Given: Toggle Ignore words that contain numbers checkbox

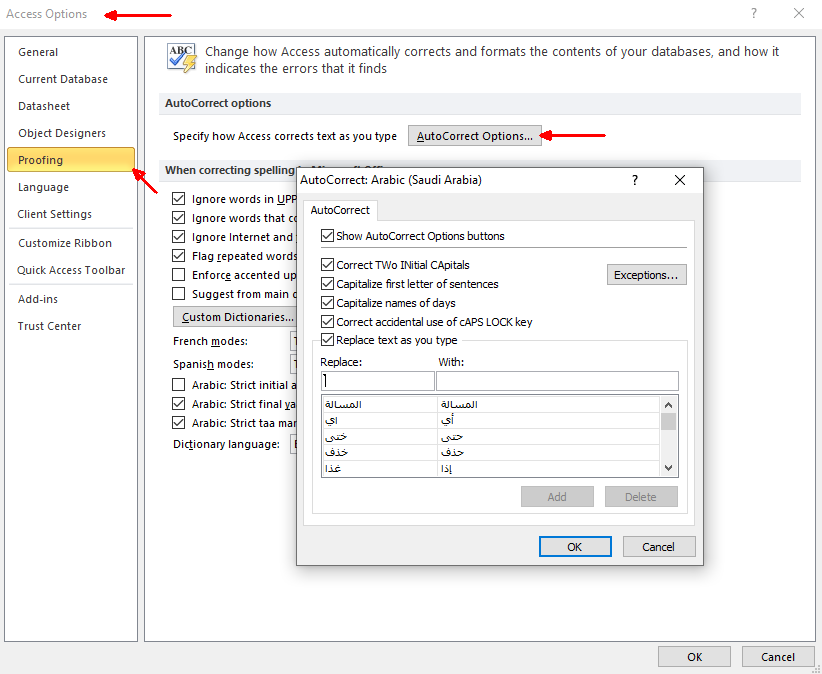Looking at the screenshot, I should (x=179, y=218).
